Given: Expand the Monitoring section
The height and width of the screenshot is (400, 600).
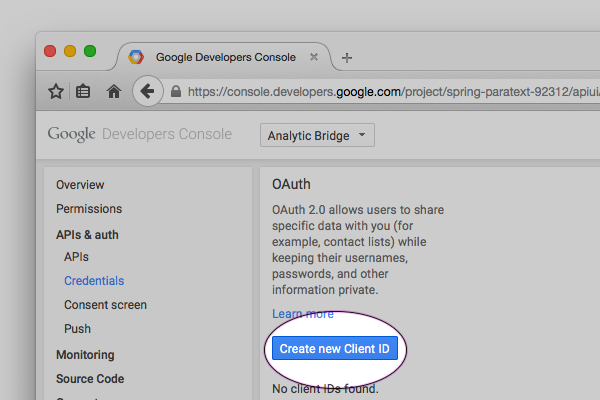Looking at the screenshot, I should tap(85, 355).
